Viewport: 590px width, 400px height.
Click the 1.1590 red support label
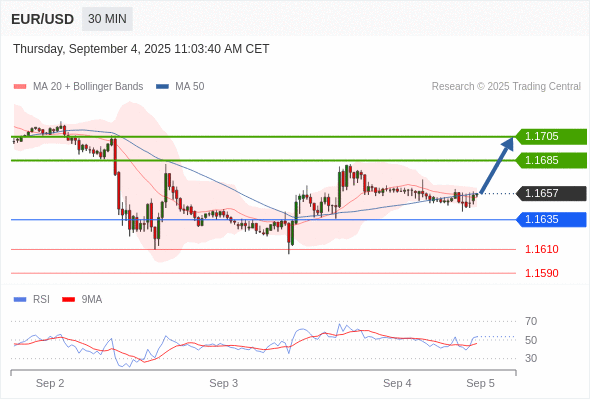542,273
